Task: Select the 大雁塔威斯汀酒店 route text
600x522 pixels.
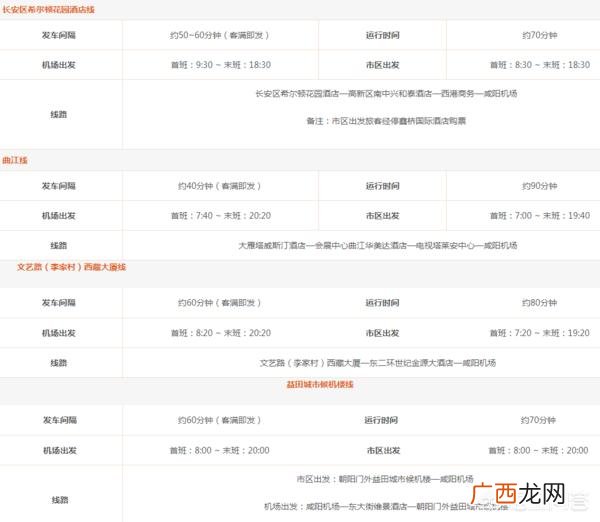Action: [x=378, y=245]
